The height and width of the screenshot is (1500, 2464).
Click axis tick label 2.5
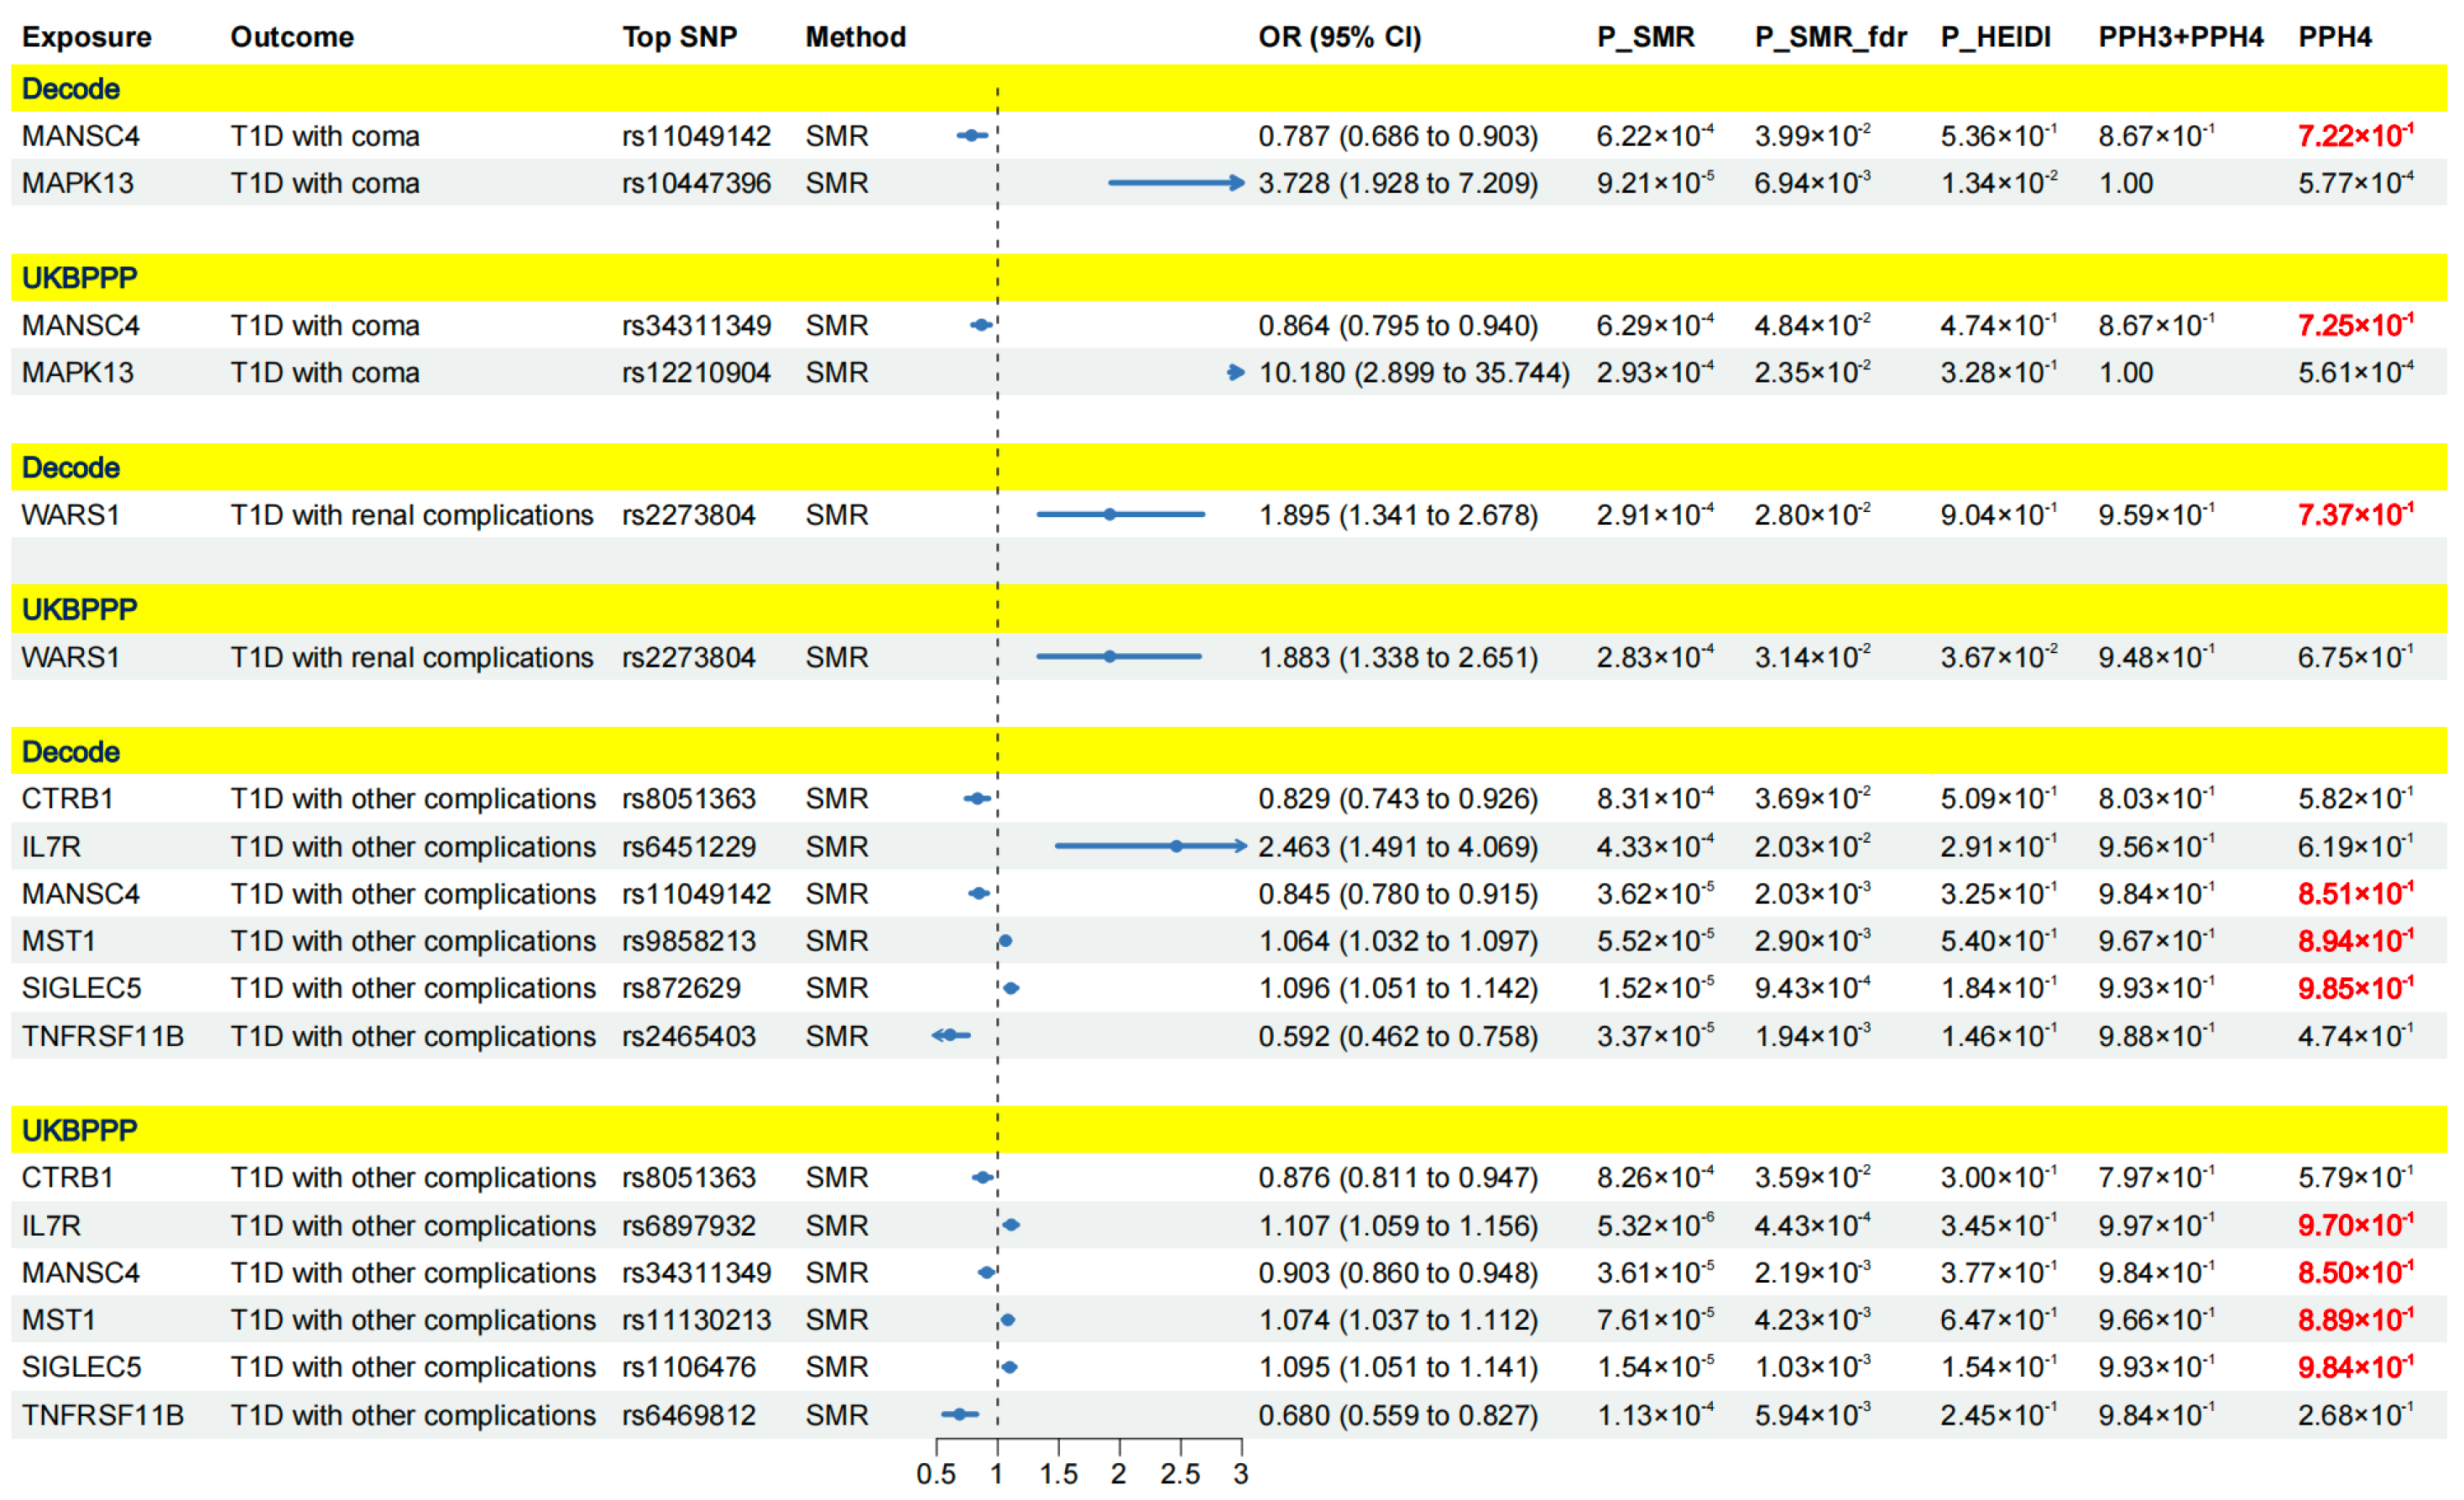point(1180,1475)
